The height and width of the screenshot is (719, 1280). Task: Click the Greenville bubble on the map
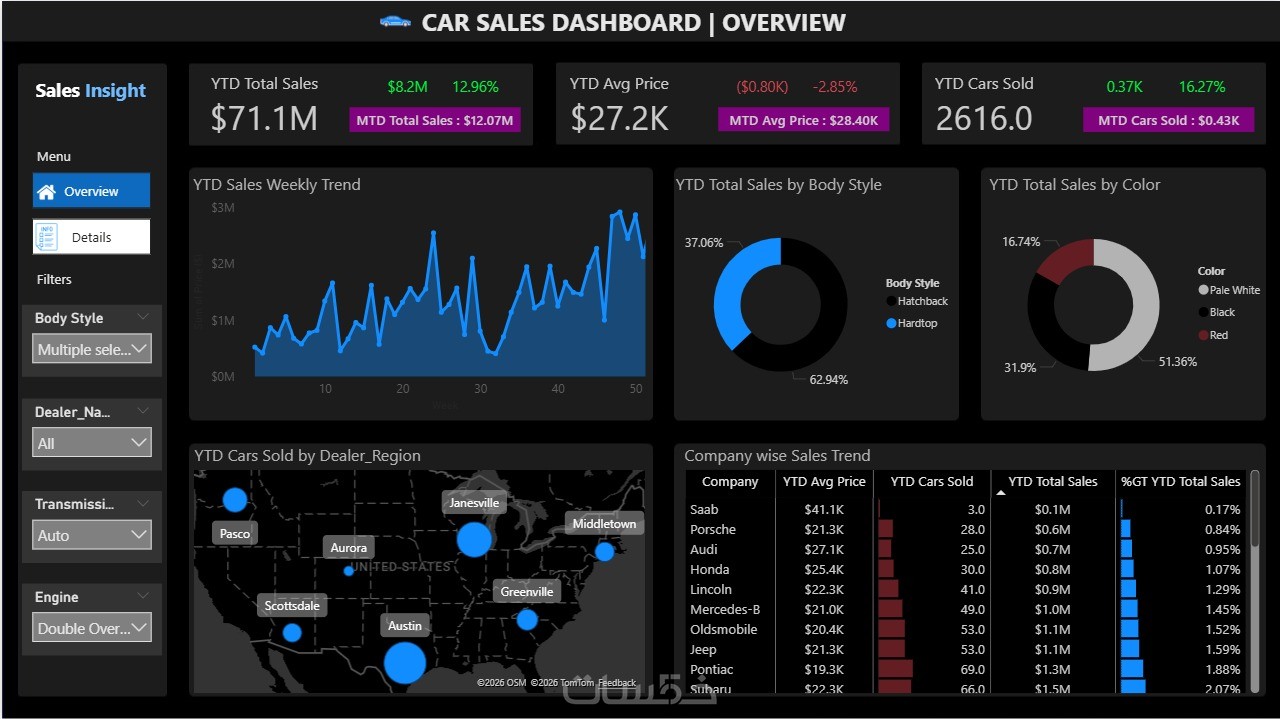(527, 620)
